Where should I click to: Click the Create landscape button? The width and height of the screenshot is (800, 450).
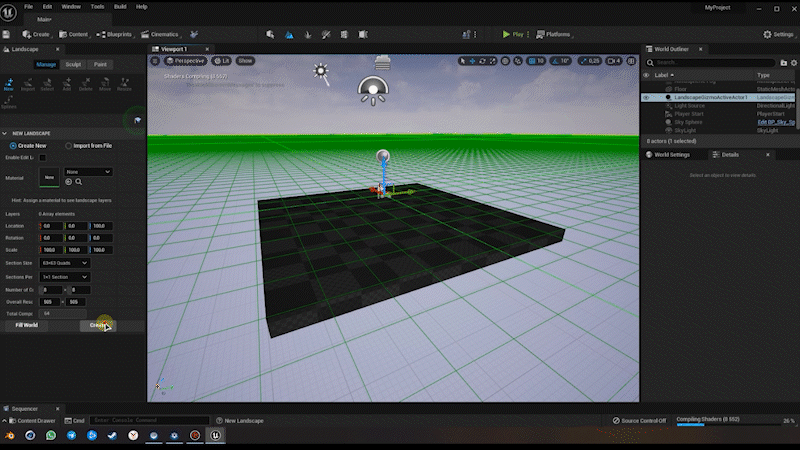point(98,326)
